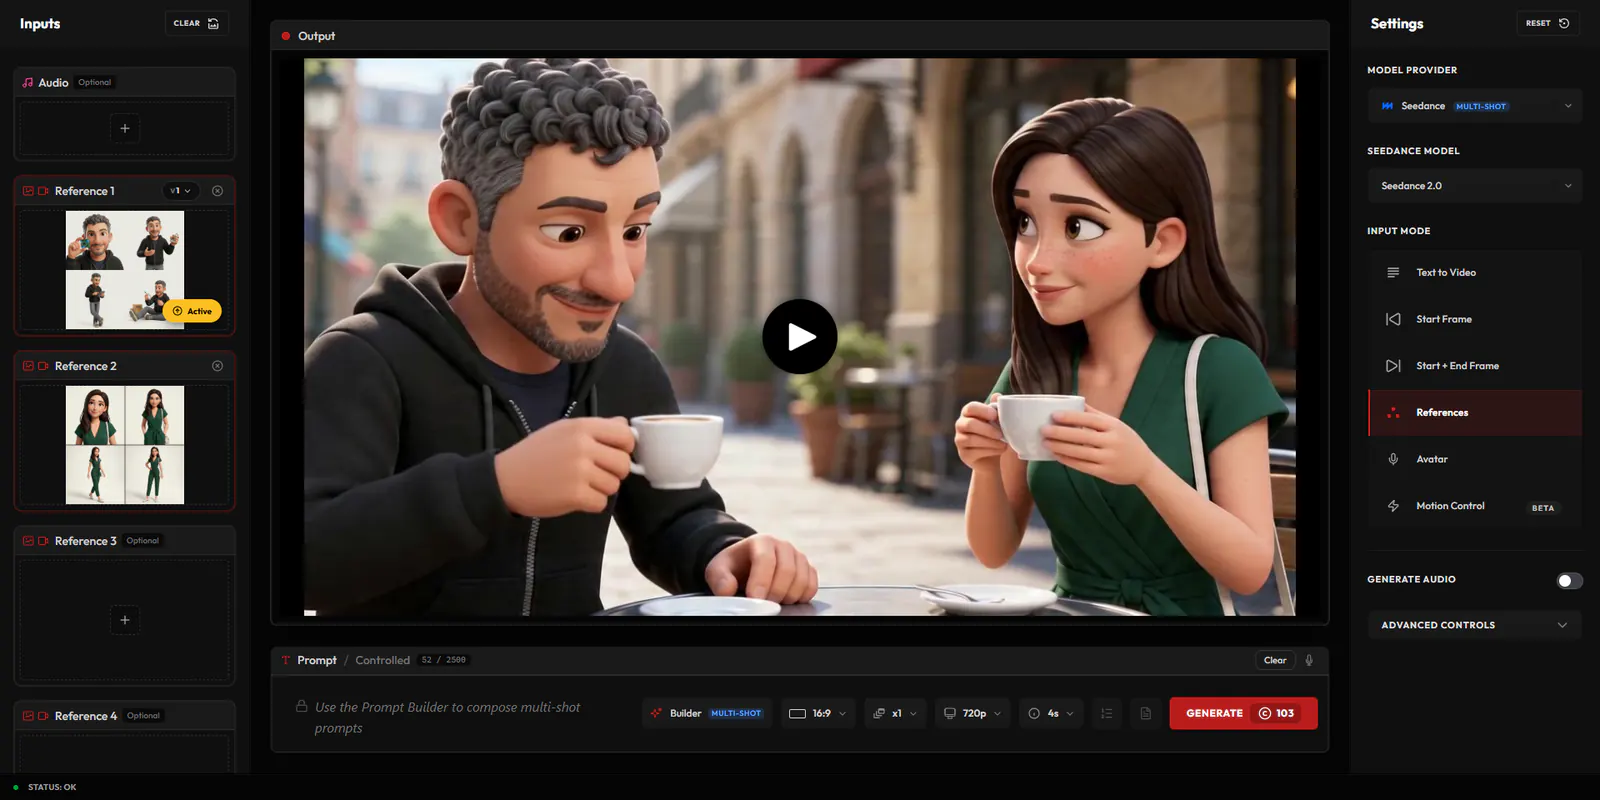Click the red T icon beside Prompt
Viewport: 1600px width, 800px height.
click(286, 660)
